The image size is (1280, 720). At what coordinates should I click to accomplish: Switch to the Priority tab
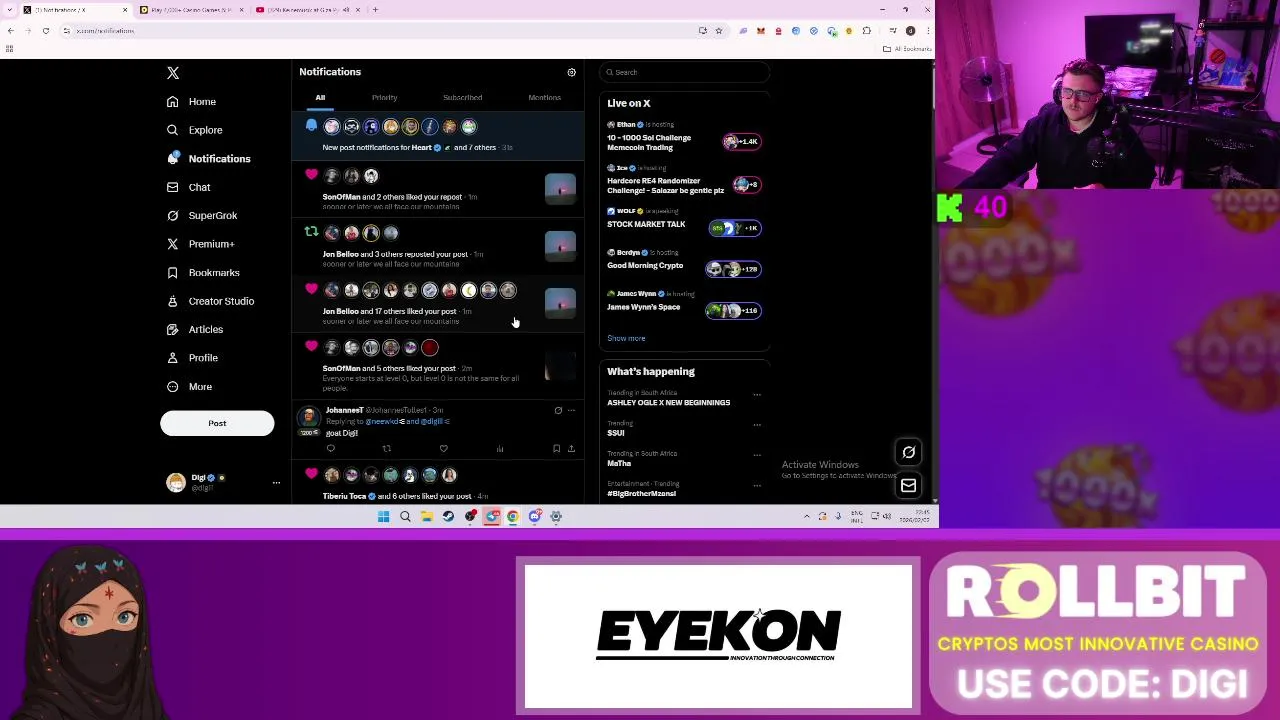click(384, 98)
